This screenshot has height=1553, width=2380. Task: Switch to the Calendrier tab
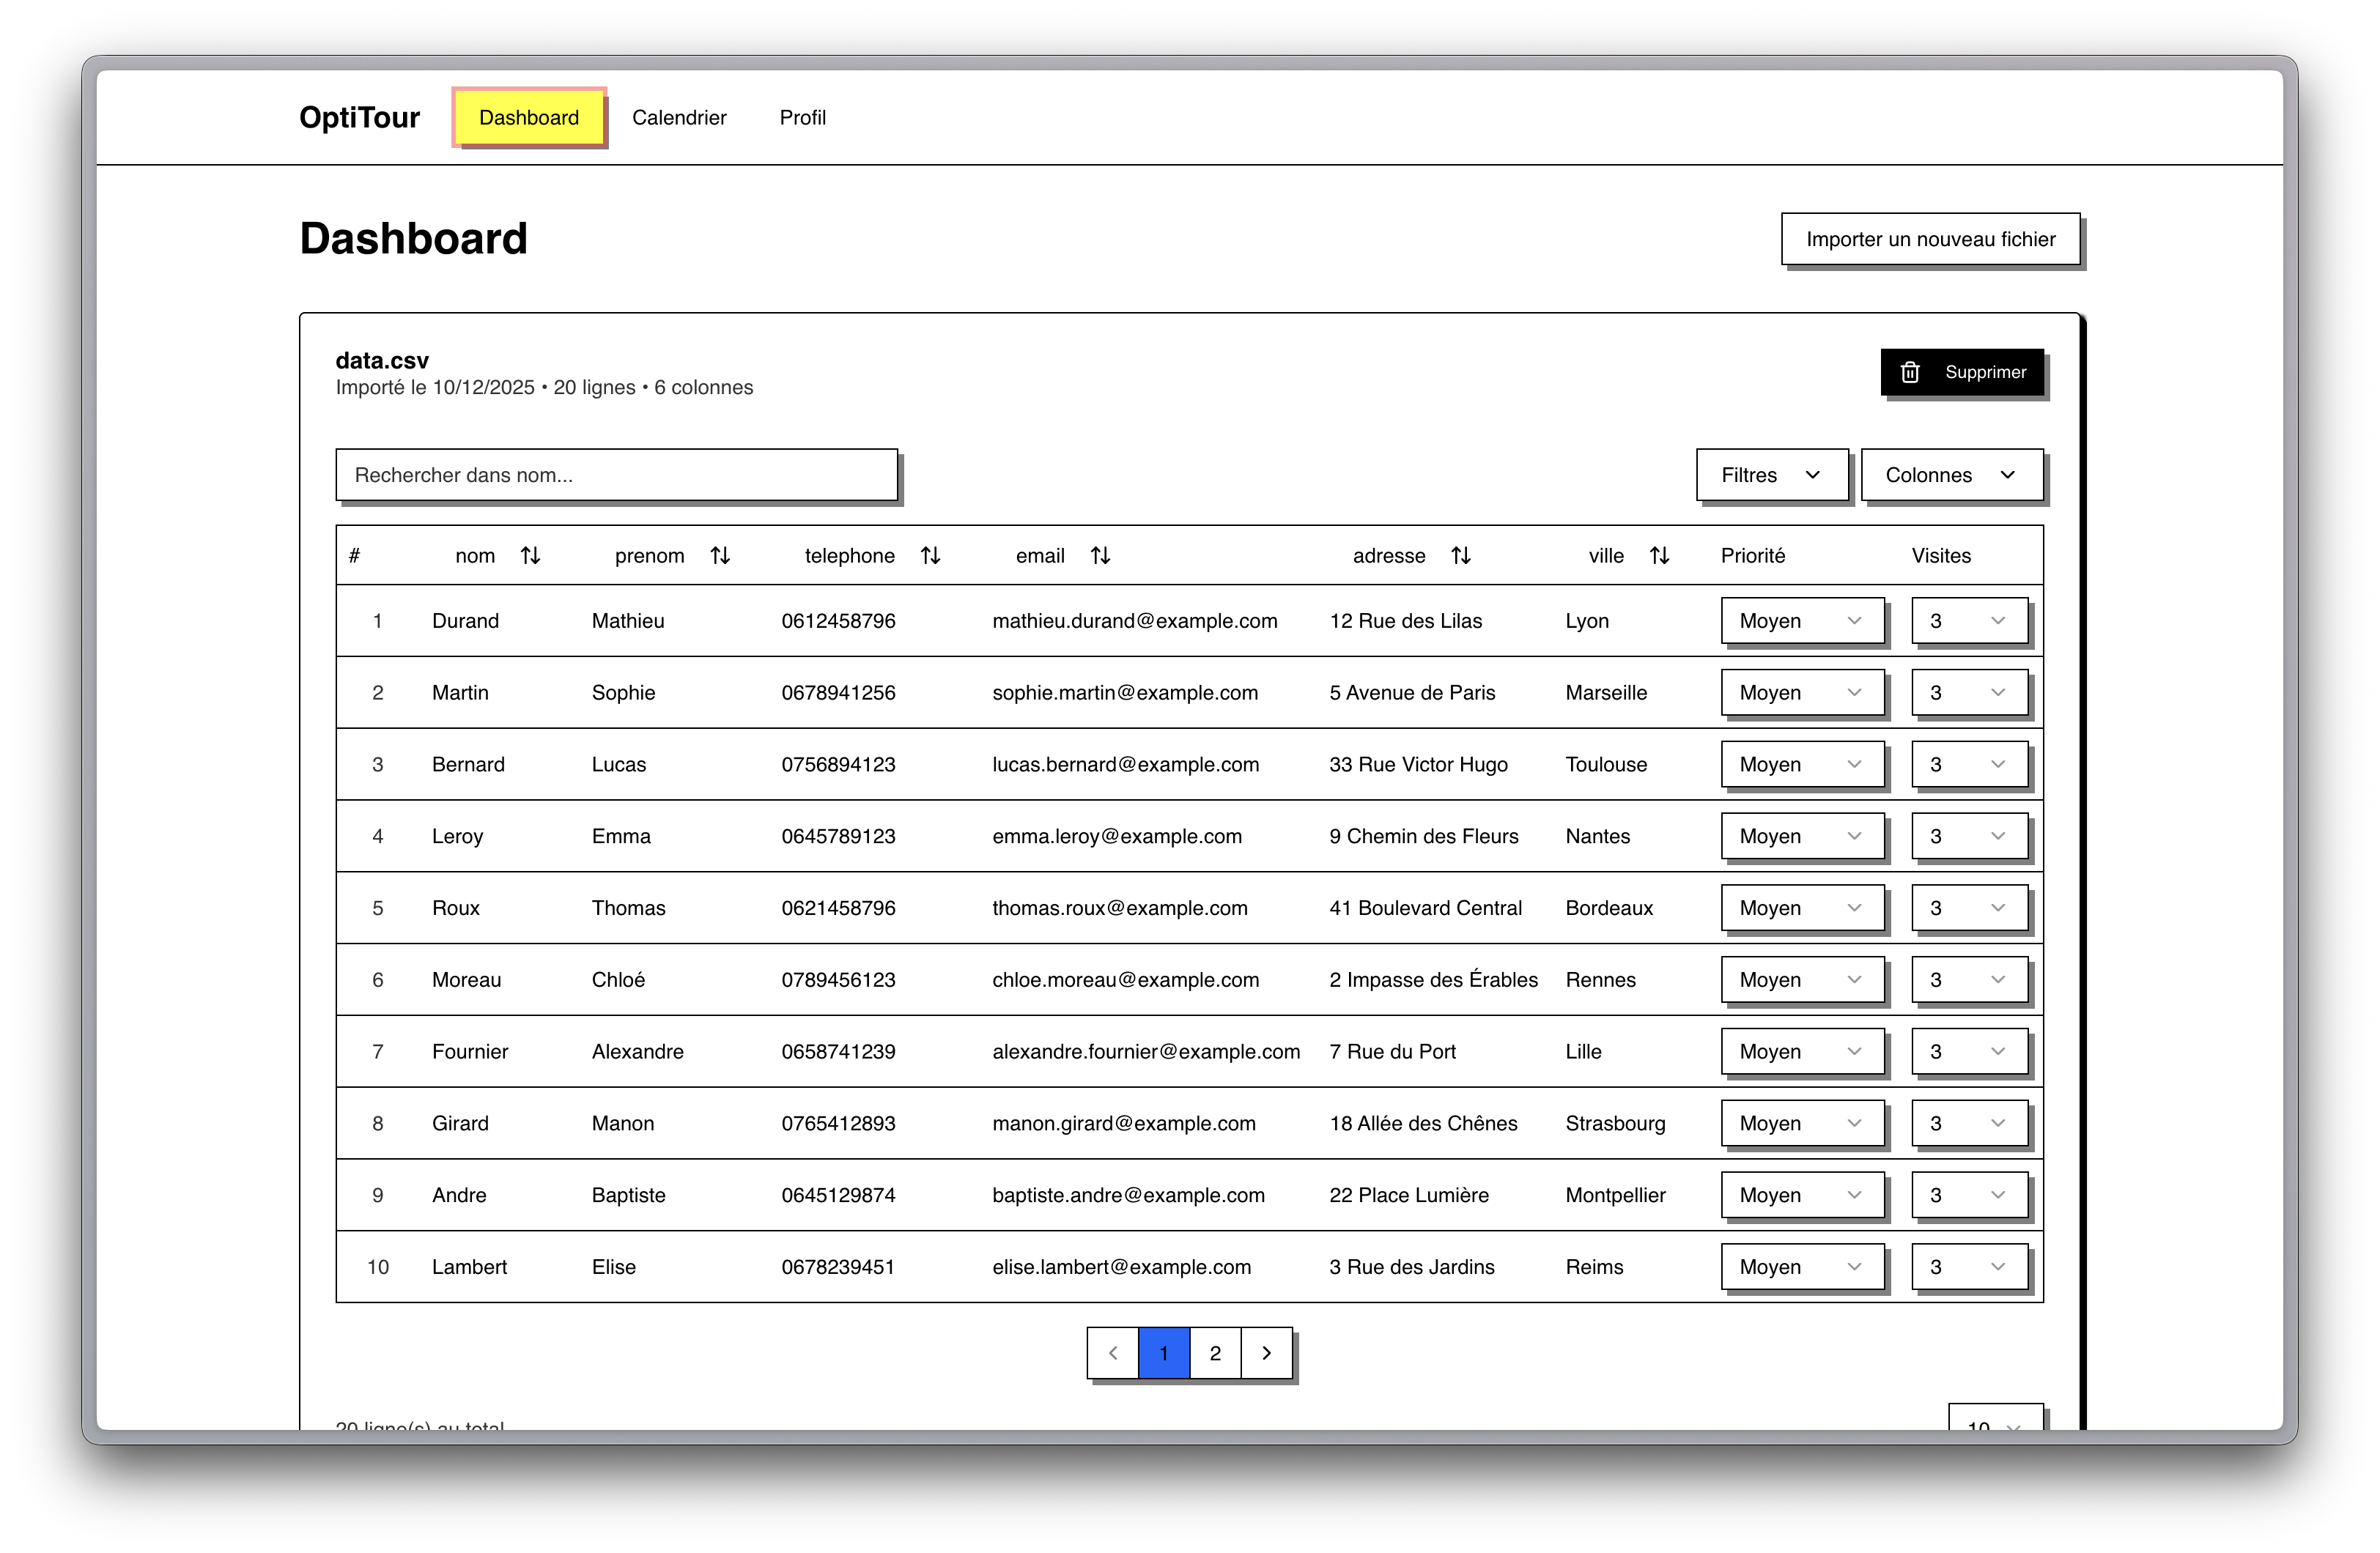point(679,117)
